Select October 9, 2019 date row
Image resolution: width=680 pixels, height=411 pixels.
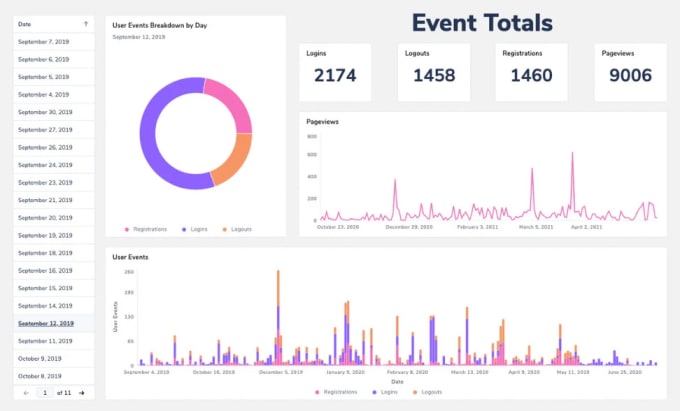tap(54, 359)
